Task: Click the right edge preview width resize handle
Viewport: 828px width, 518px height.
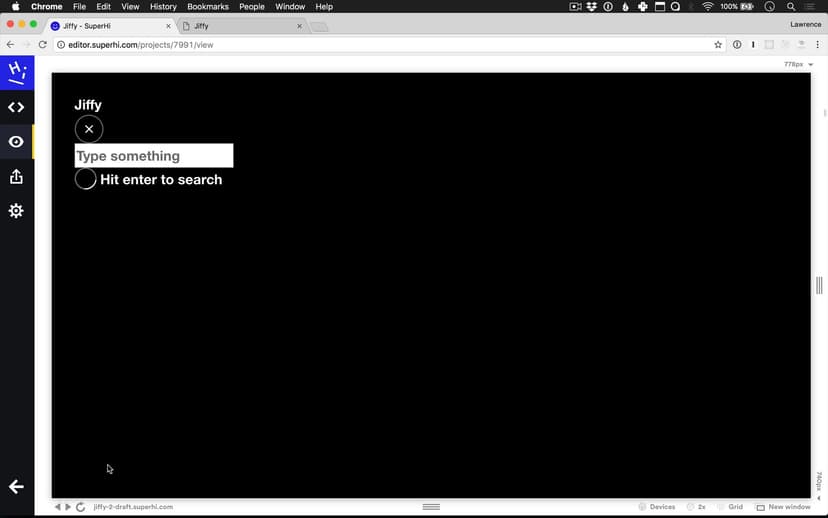Action: tap(819, 286)
